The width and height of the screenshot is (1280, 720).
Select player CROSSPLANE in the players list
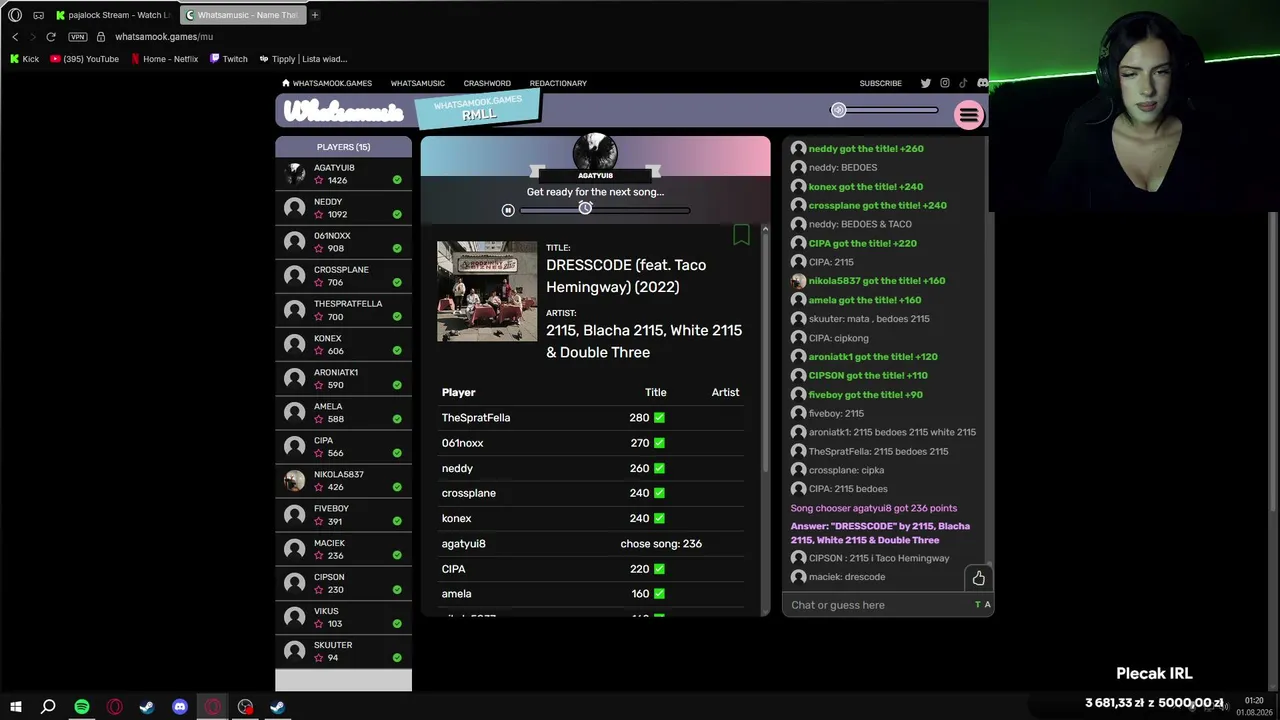tap(343, 276)
